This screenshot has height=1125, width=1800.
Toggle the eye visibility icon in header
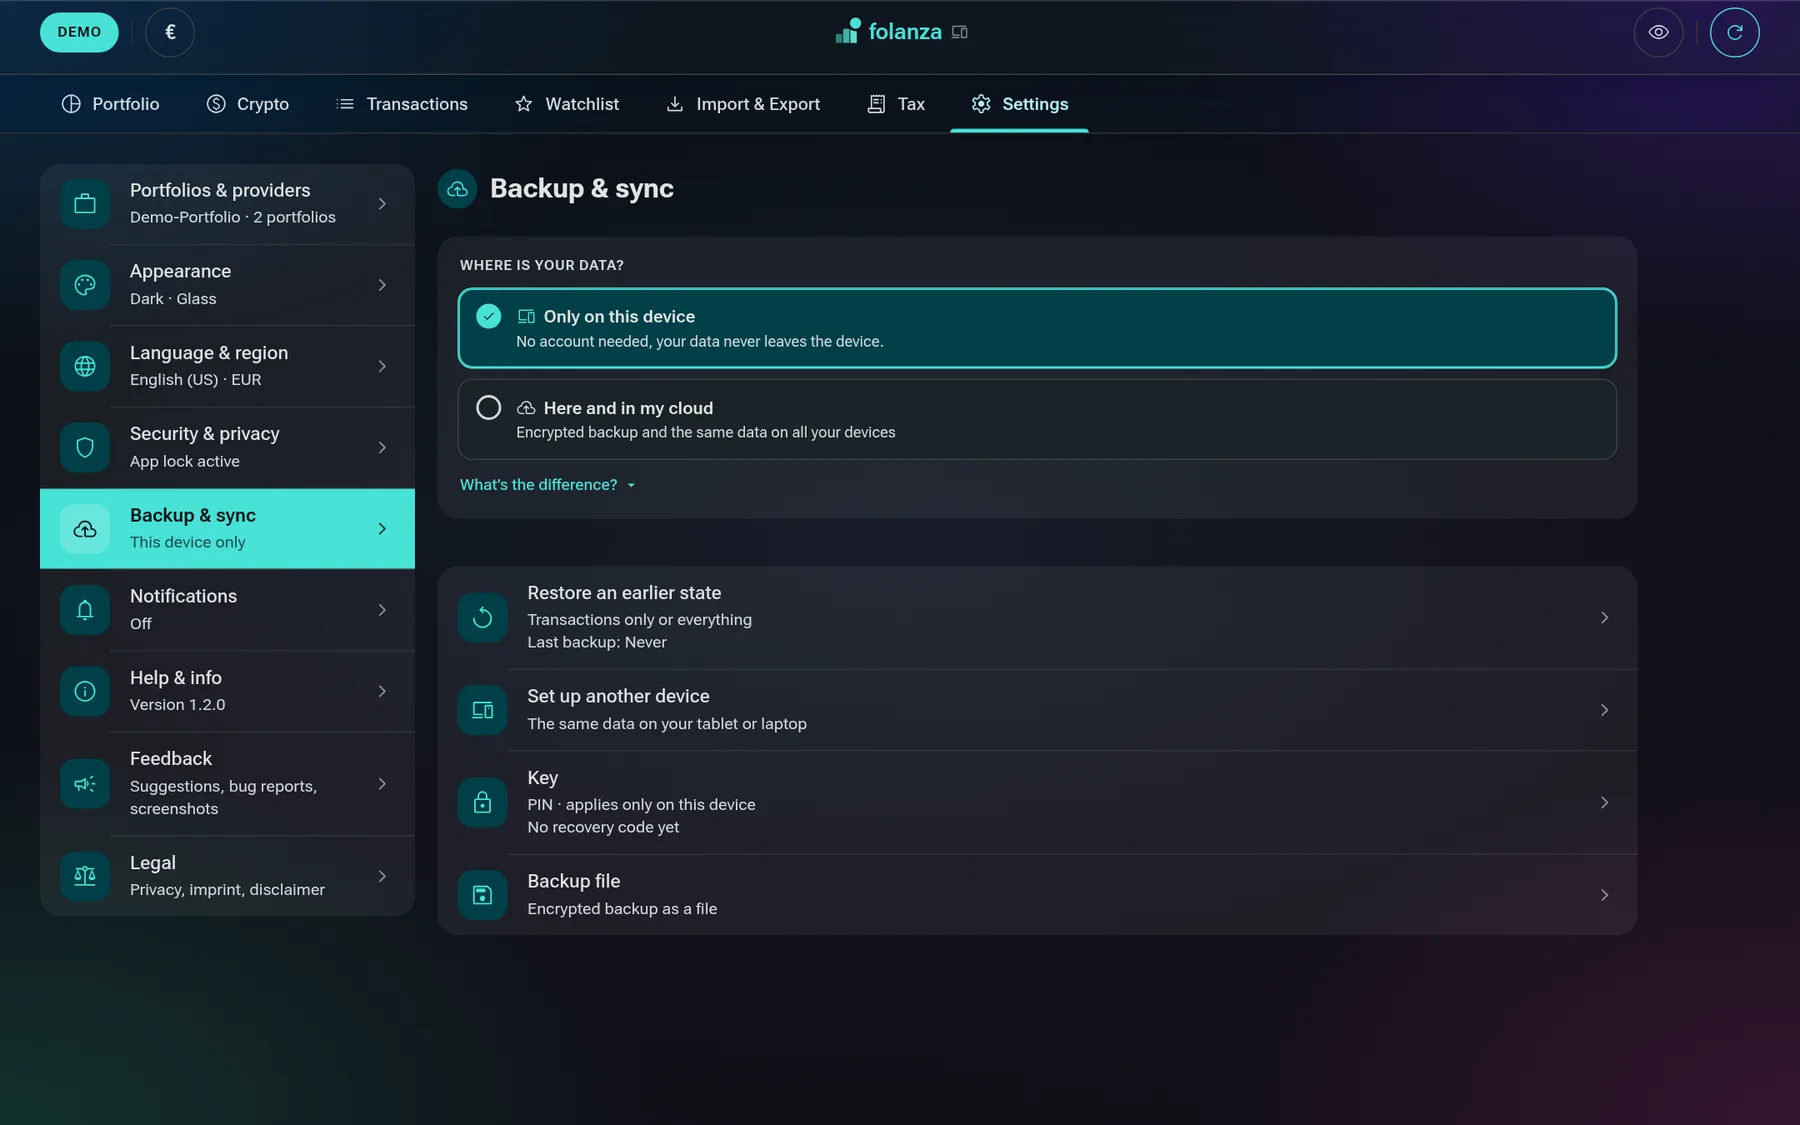pos(1658,32)
